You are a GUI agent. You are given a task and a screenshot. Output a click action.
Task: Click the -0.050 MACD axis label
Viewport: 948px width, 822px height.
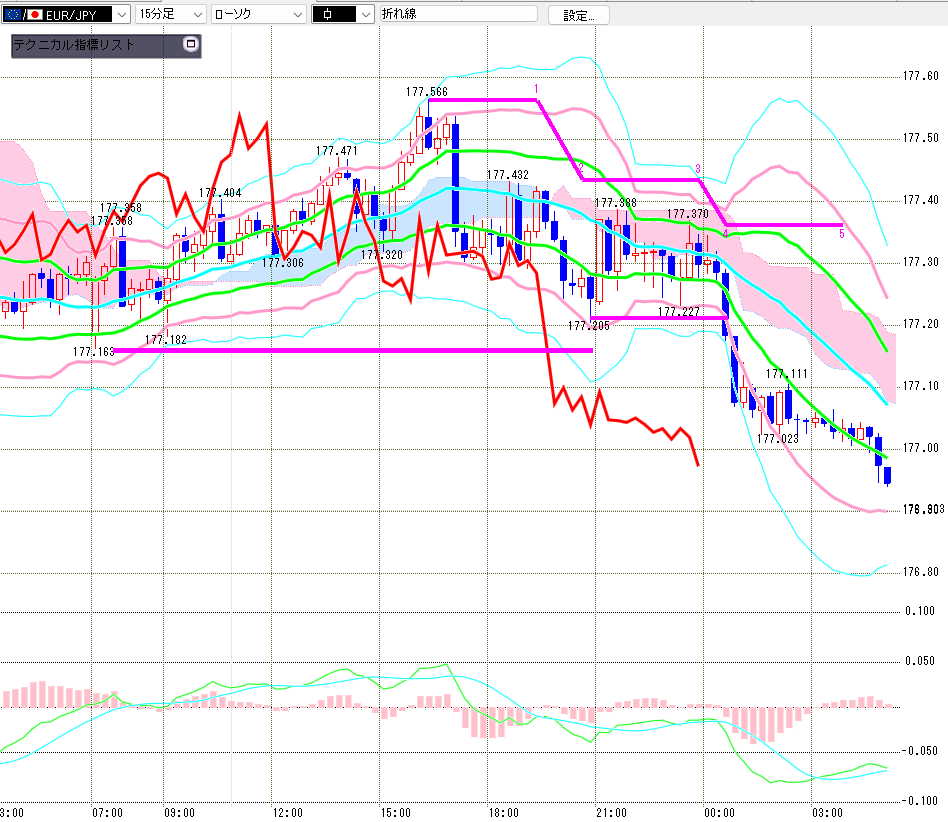(919, 751)
